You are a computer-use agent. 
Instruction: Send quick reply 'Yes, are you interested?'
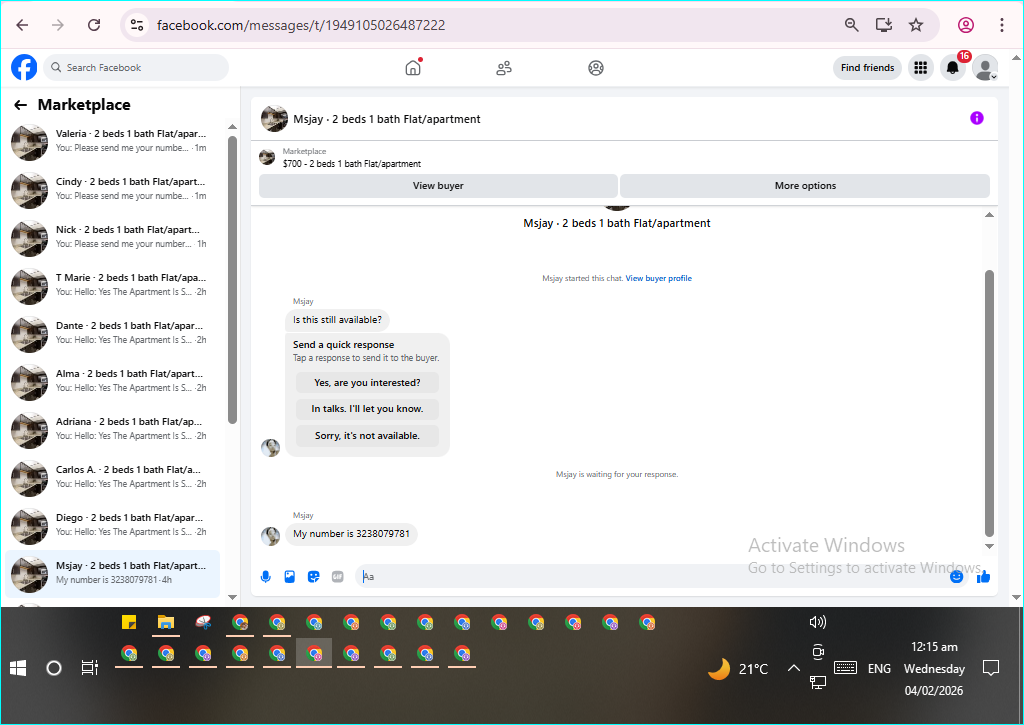click(367, 383)
